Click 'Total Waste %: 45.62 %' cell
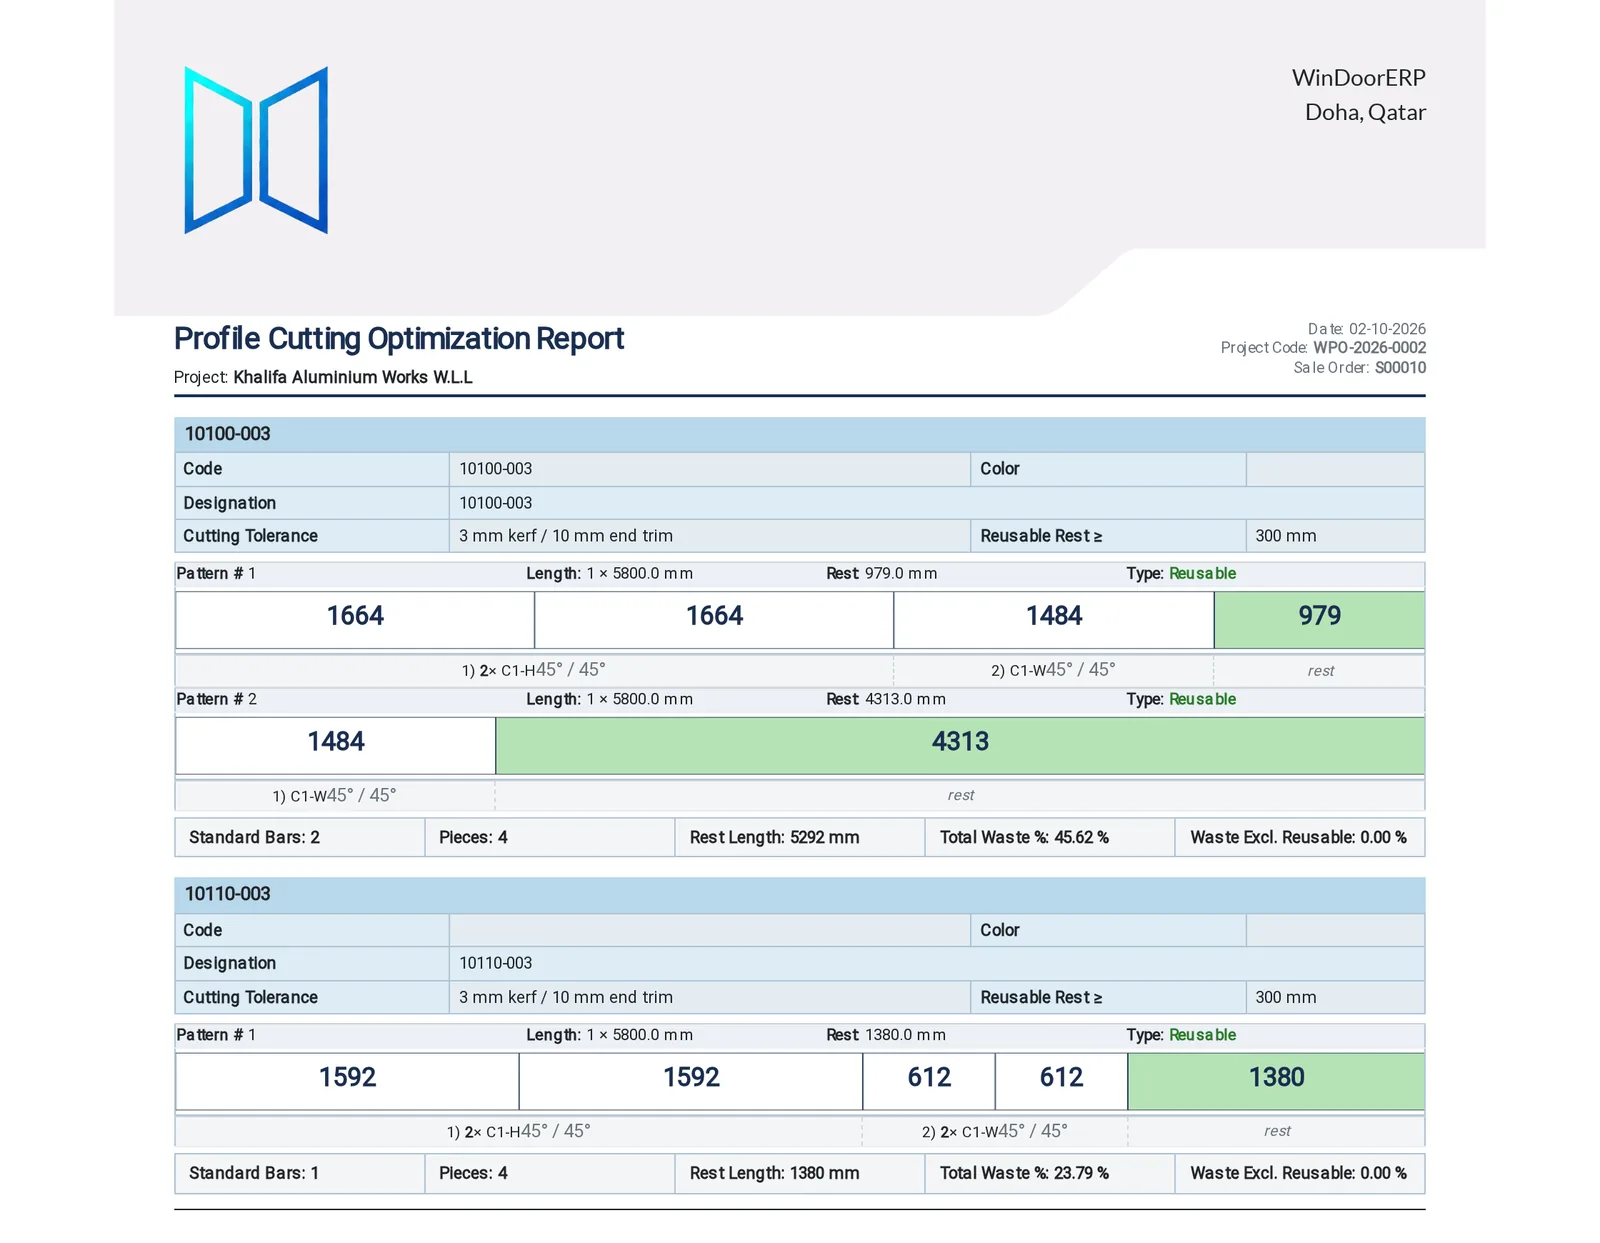Image resolution: width=1600 pixels, height=1243 pixels. coord(1050,838)
